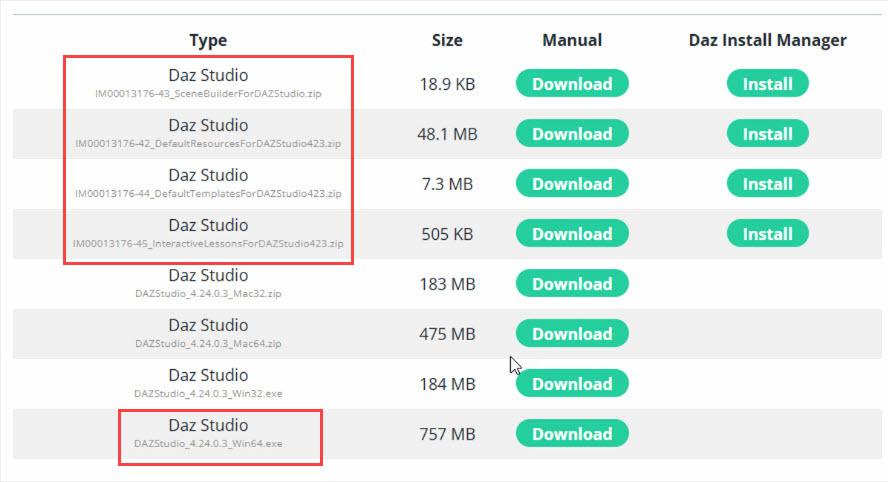Screen dimensions: 888x482
Task: Download InteractiveLessonsForDAZStudio423.zip manually
Action: tap(572, 234)
